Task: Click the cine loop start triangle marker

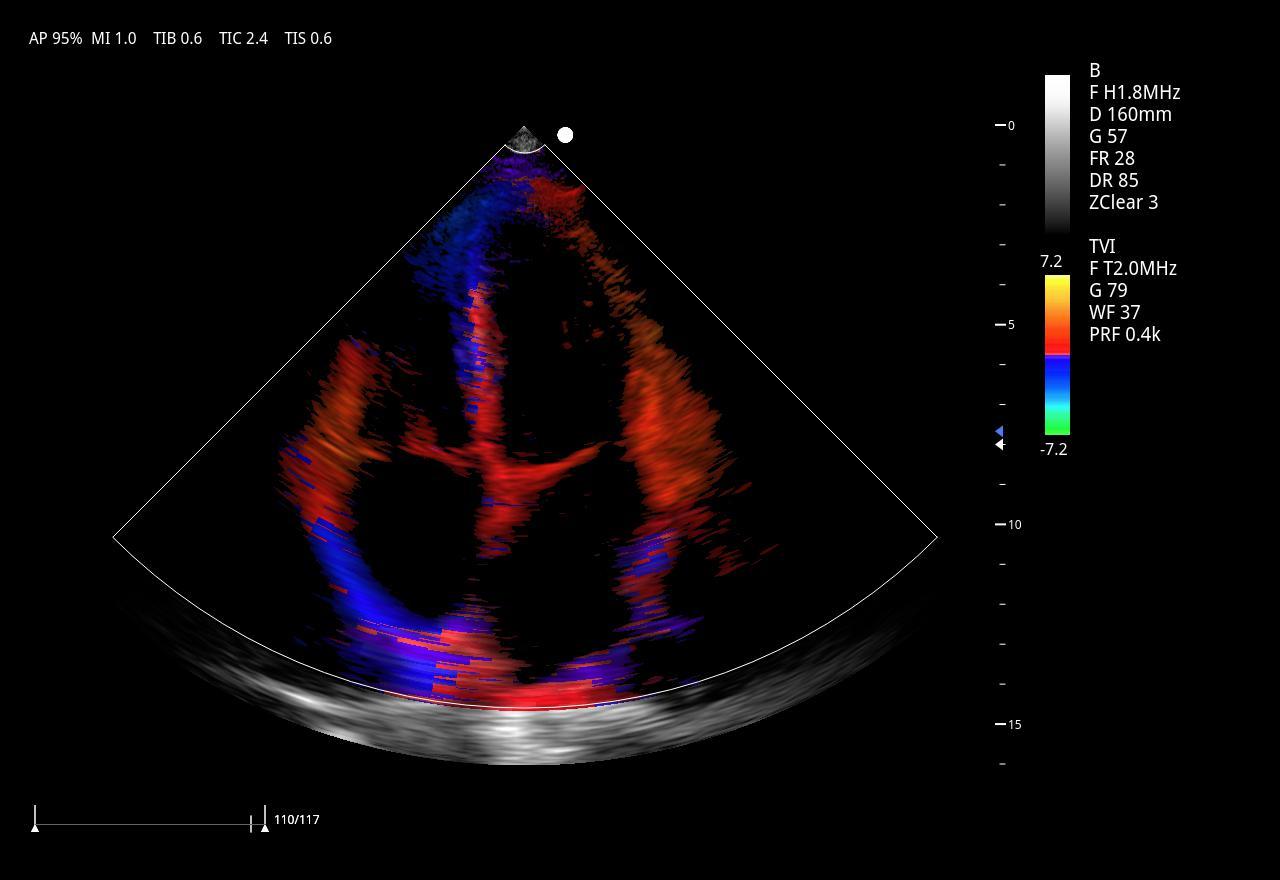Action: click(35, 827)
